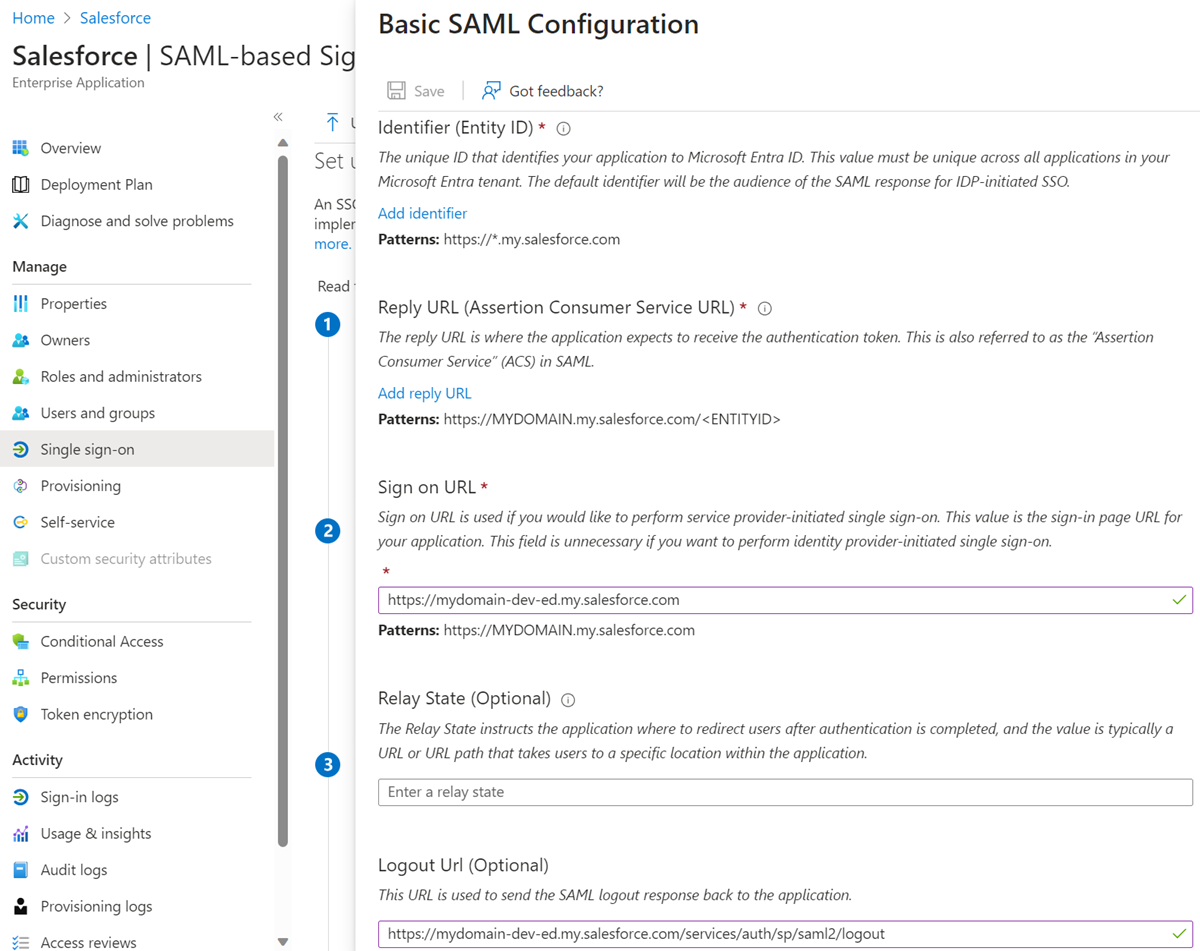The width and height of the screenshot is (1200, 951).
Task: Open Diagnose and solve problems
Action: tap(137, 221)
